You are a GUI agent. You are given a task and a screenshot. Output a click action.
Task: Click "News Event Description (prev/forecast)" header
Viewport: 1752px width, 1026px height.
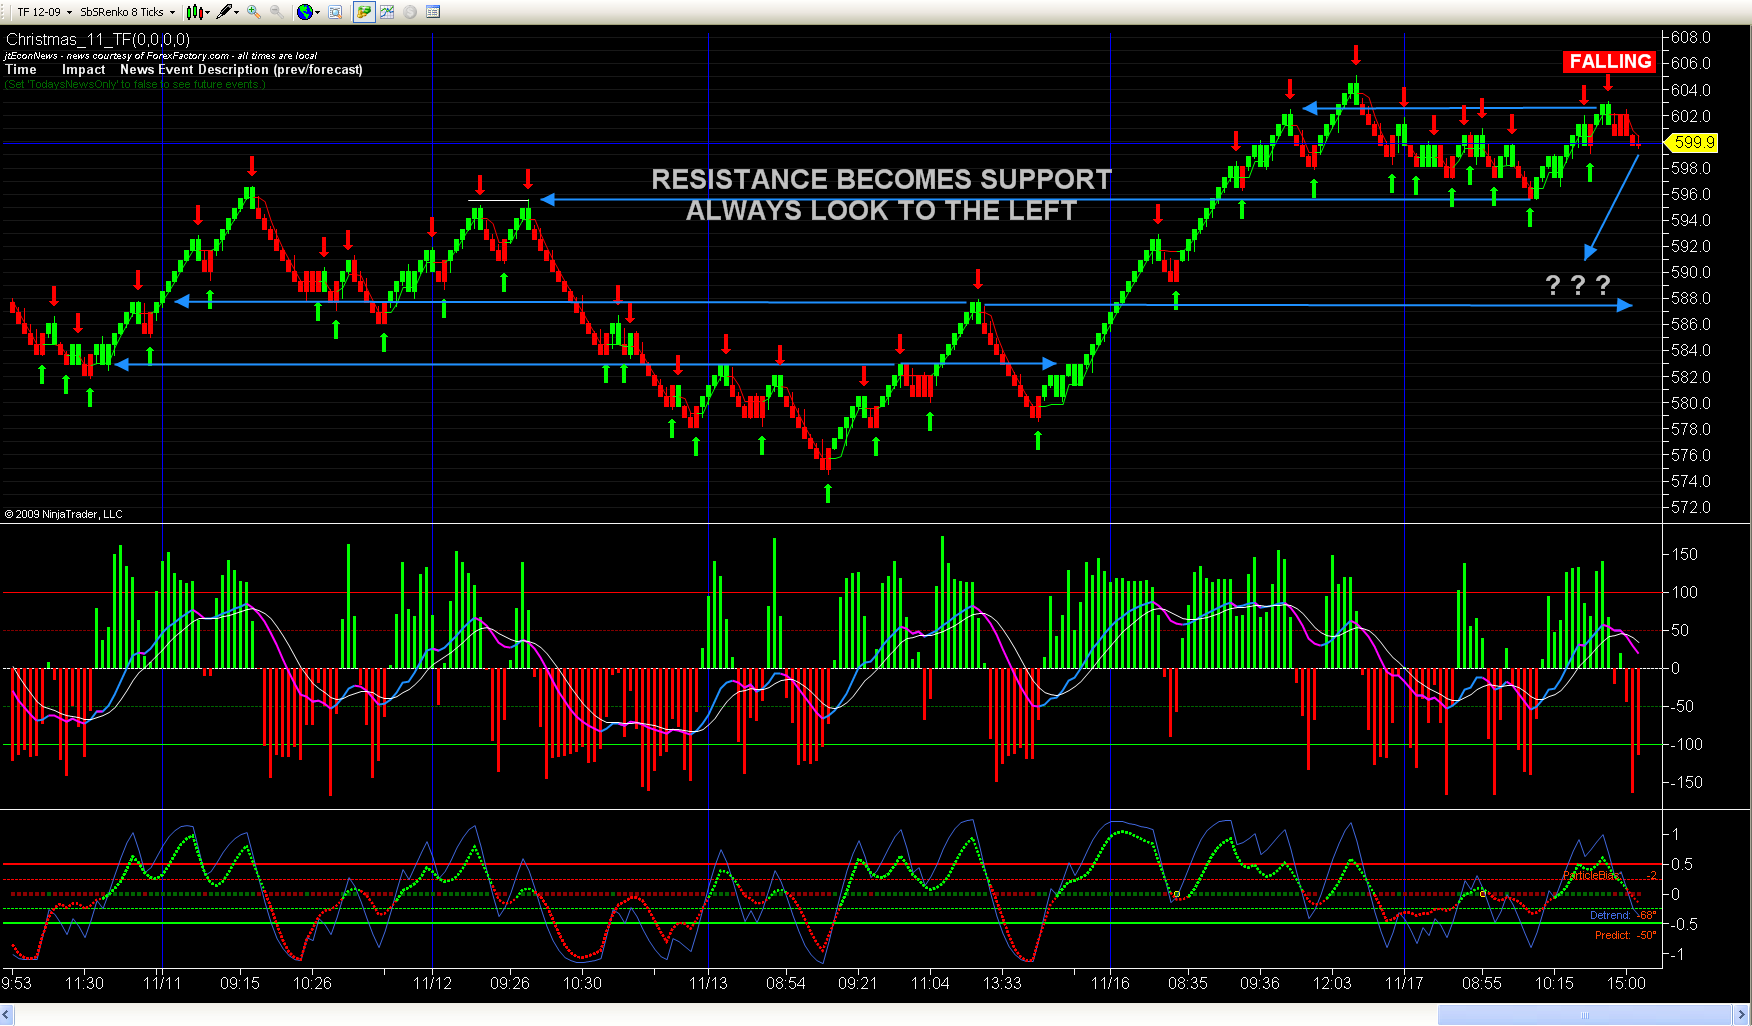pyautogui.click(x=241, y=70)
